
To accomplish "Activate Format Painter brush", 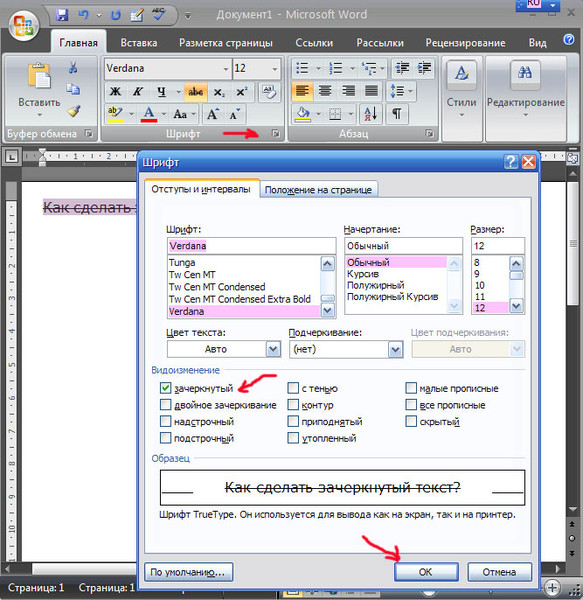I will [73, 111].
